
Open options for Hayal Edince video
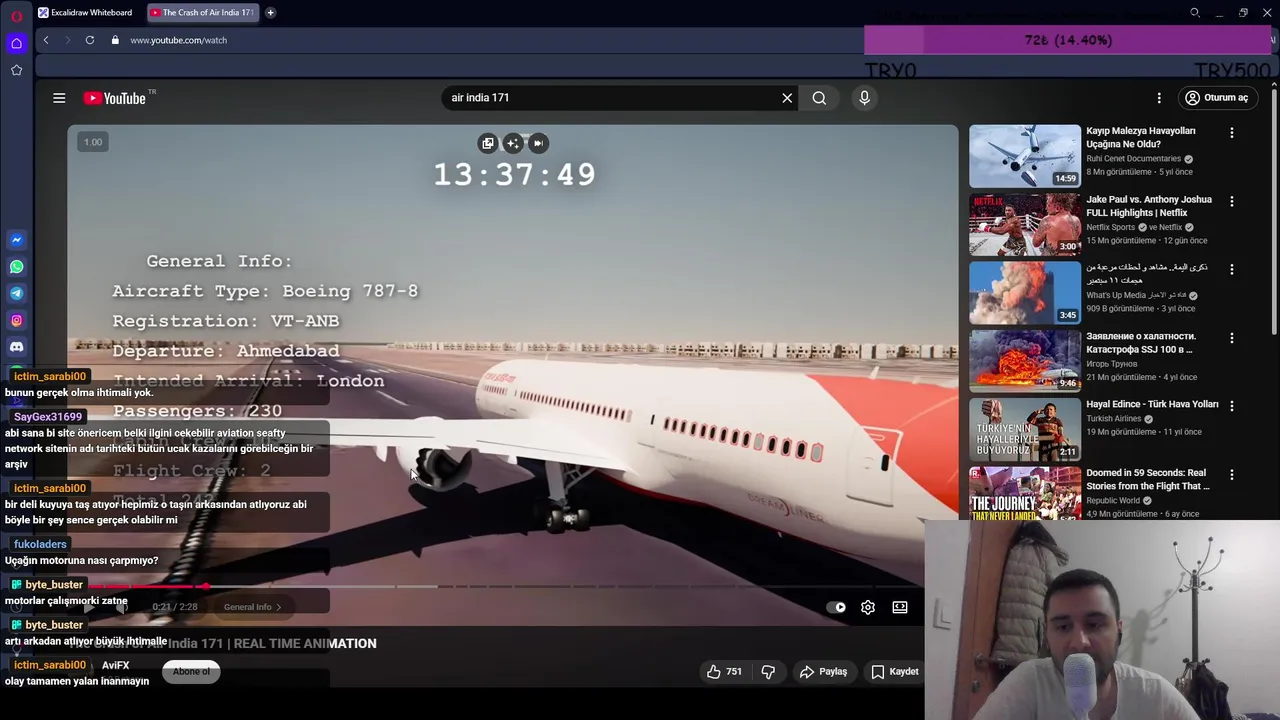coord(1232,406)
